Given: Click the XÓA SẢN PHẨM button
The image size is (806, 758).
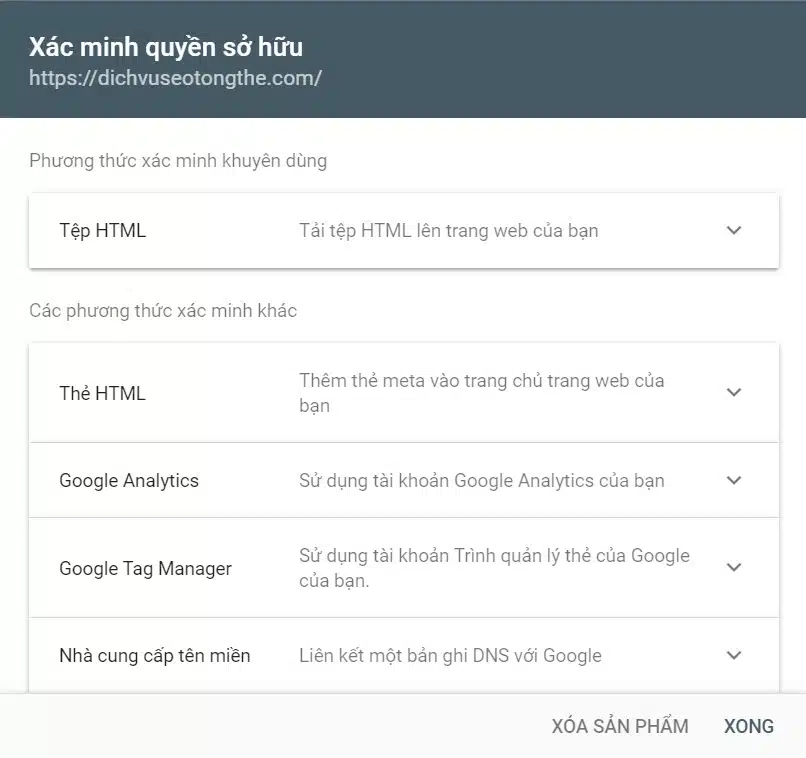Looking at the screenshot, I should point(620,726).
